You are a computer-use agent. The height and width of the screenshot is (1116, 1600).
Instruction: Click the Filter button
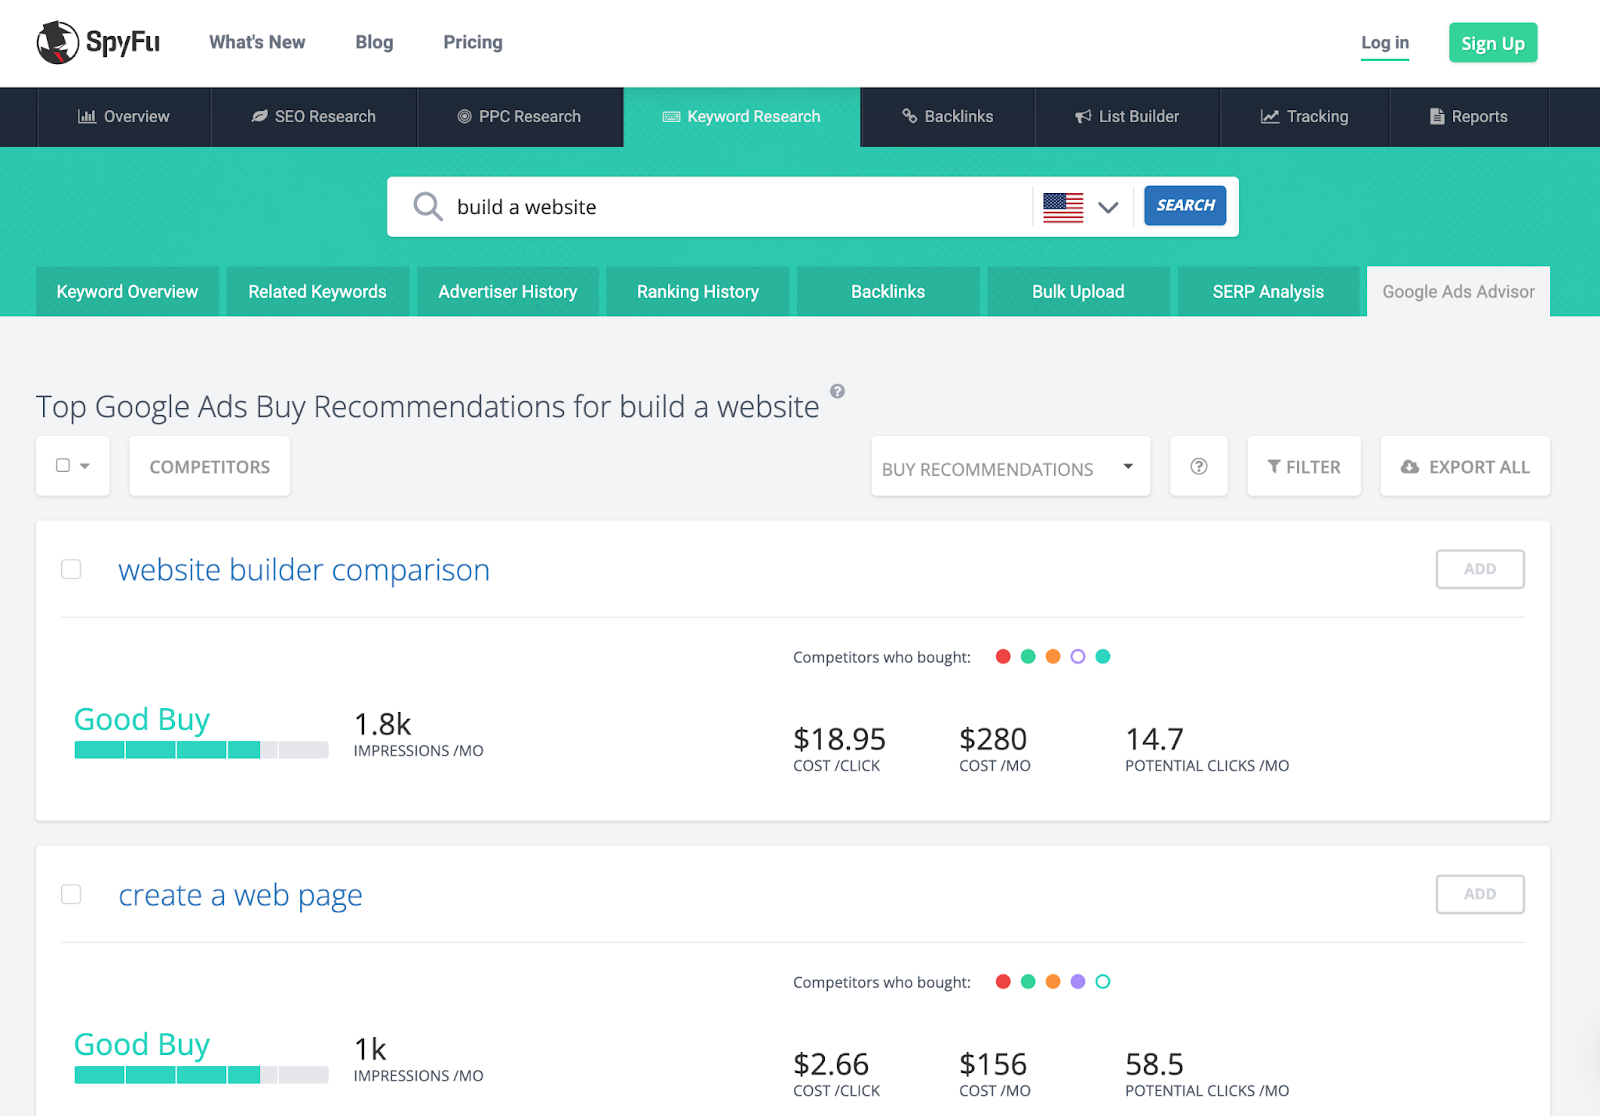[x=1304, y=466]
